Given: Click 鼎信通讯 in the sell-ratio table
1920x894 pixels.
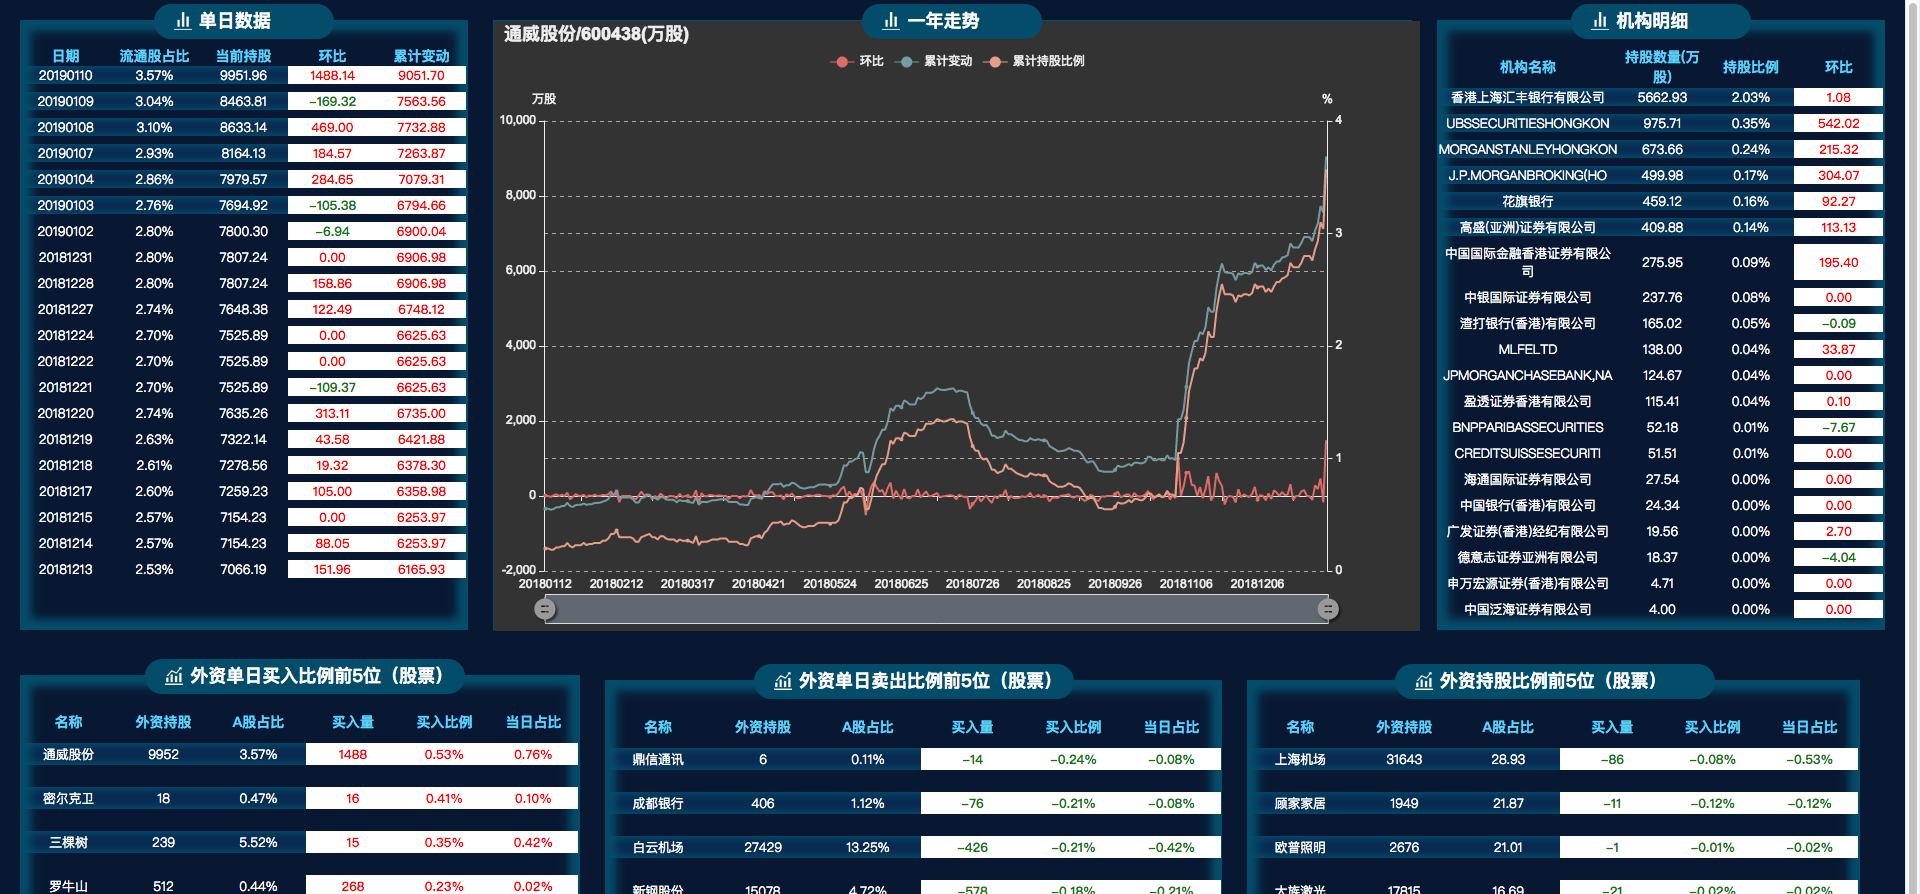Looking at the screenshot, I should pyautogui.click(x=658, y=759).
